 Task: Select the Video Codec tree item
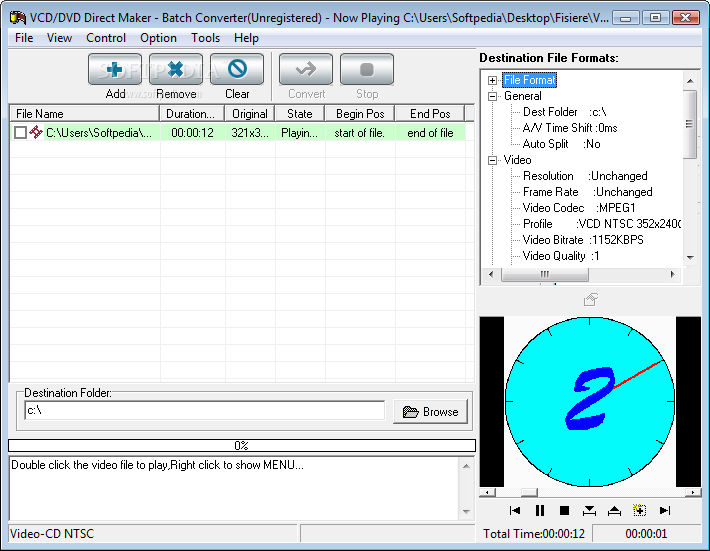tap(579, 208)
